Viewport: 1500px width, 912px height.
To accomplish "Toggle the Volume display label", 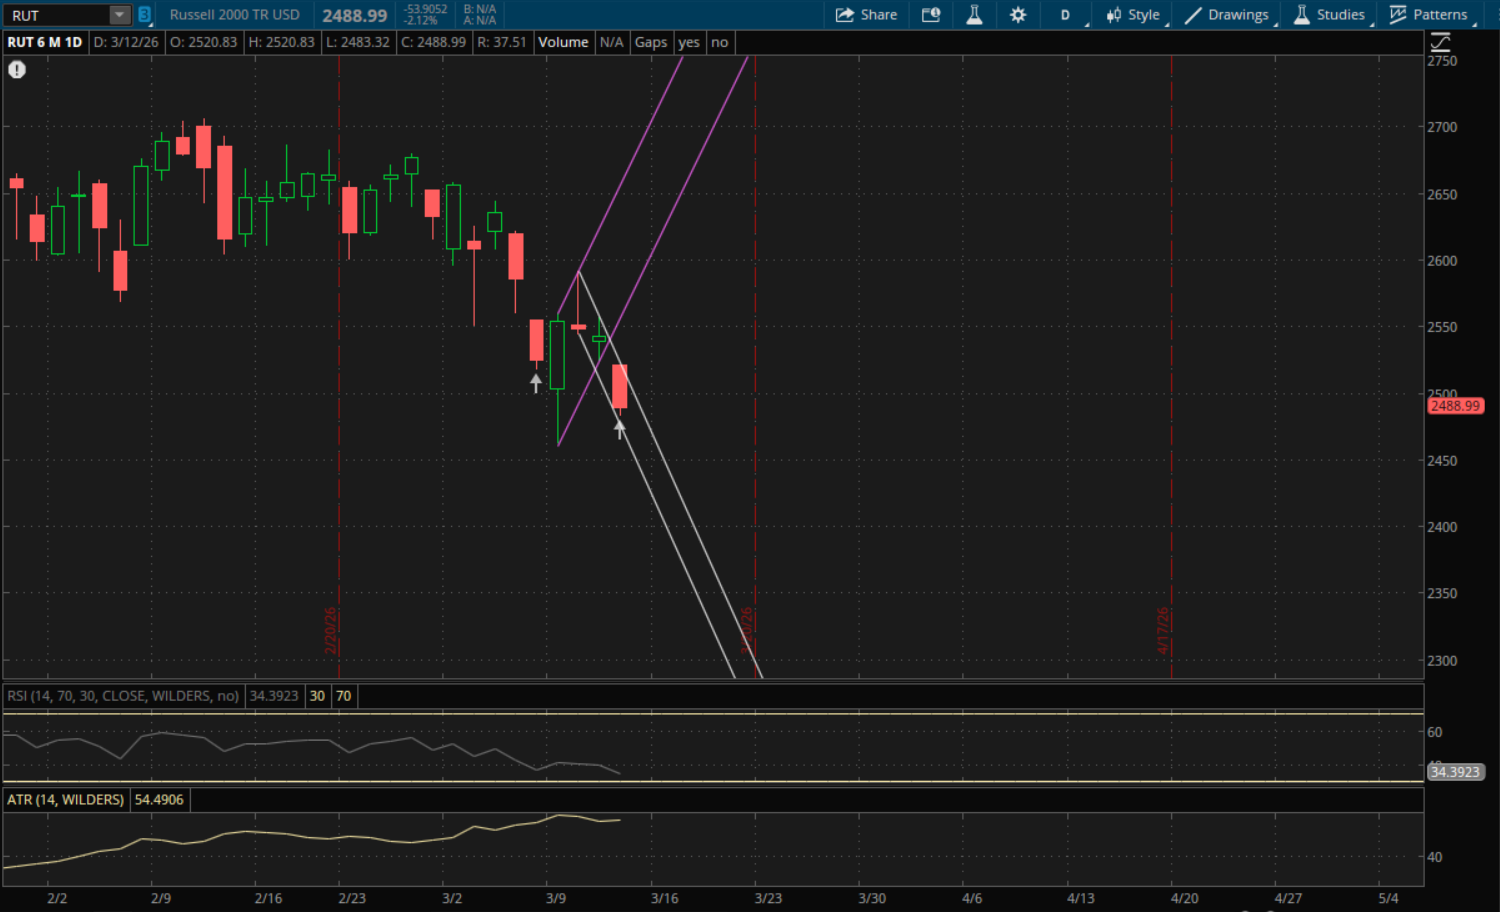I will point(563,42).
